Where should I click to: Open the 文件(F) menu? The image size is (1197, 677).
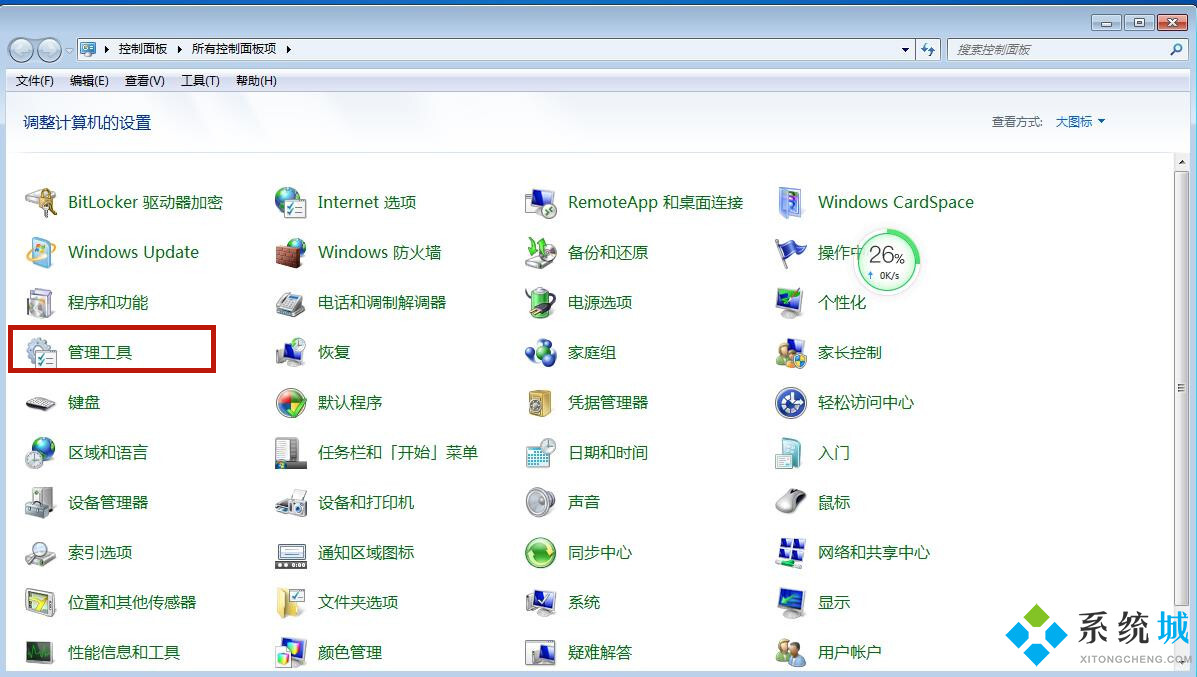tap(34, 81)
